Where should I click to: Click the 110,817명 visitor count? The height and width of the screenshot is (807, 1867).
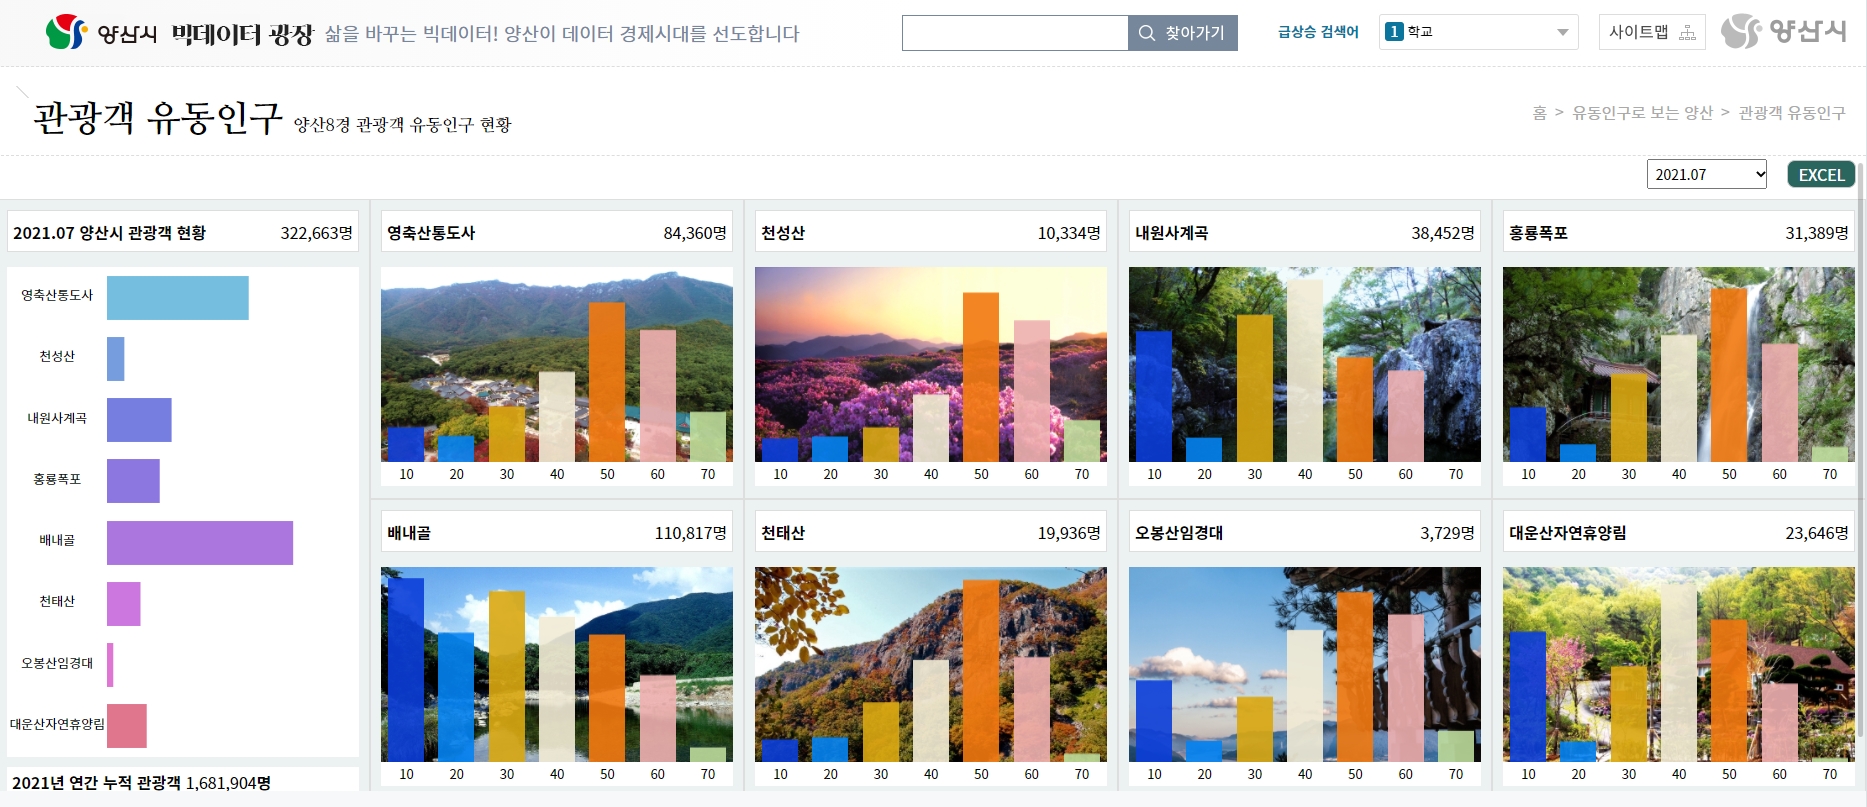coord(691,533)
